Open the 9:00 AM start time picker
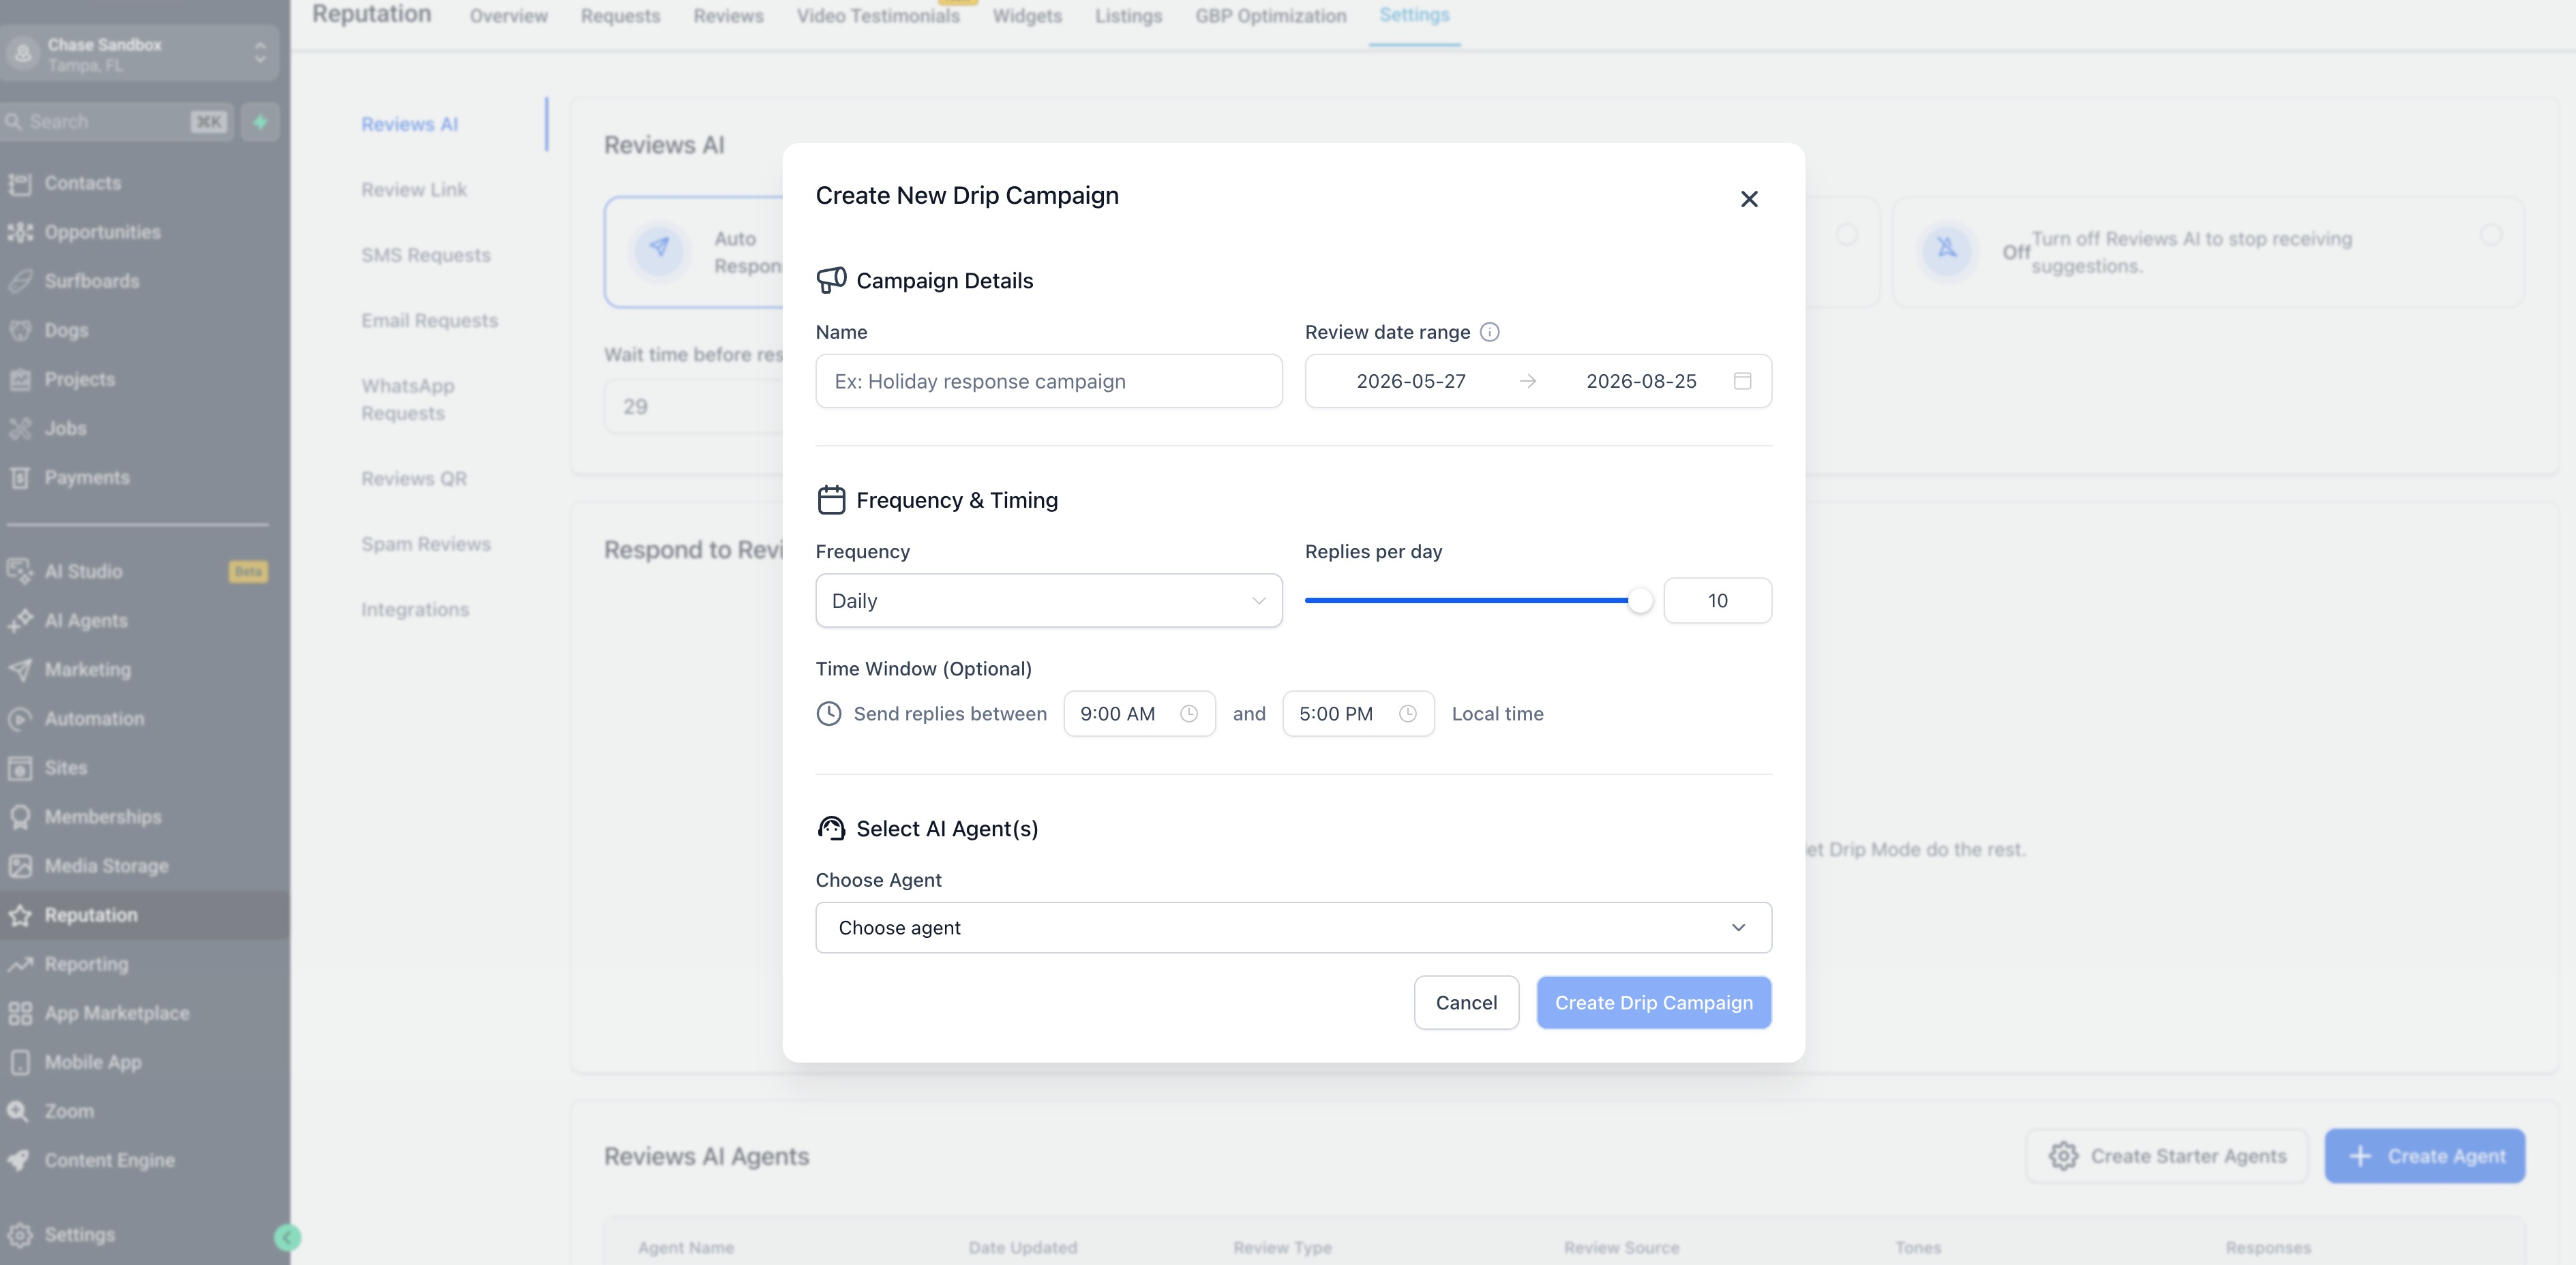Screen dimensions: 2576x1265 [1139, 714]
